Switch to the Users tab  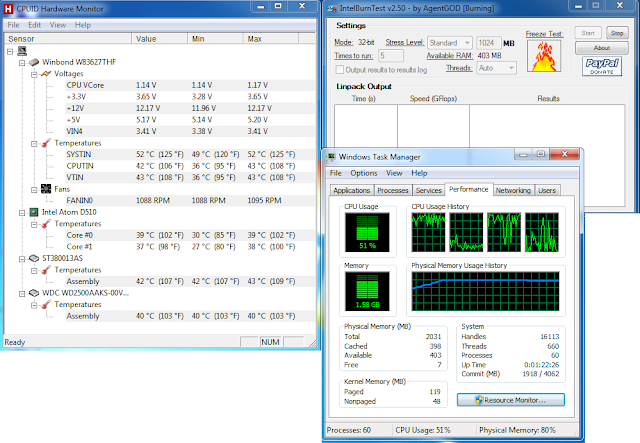(547, 190)
